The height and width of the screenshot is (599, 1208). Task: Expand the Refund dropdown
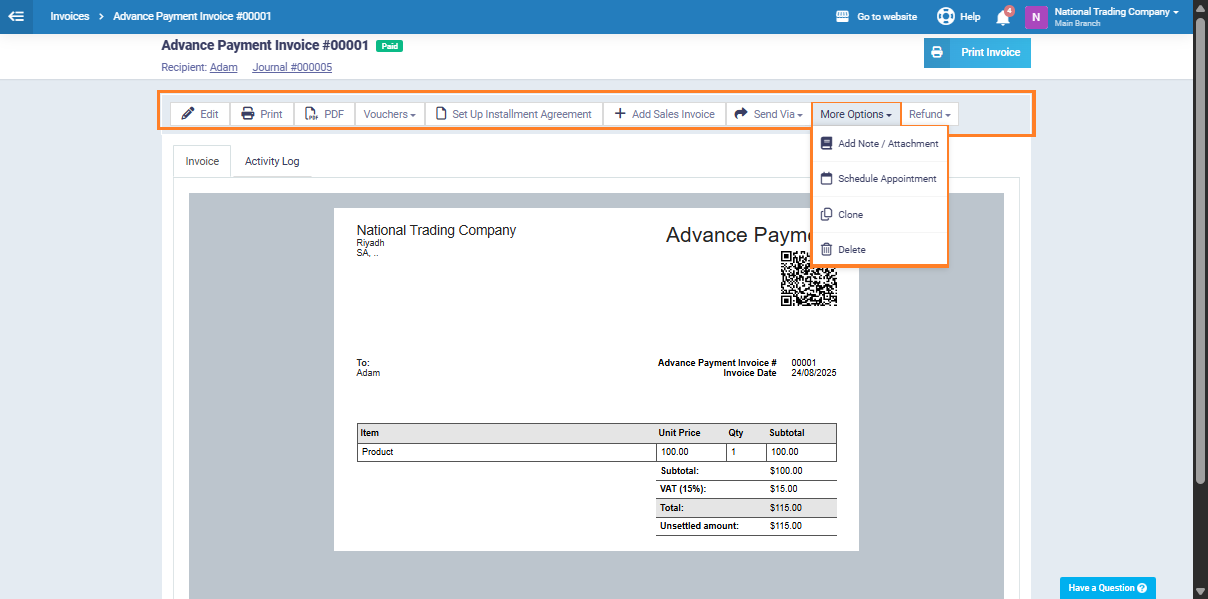coord(930,114)
